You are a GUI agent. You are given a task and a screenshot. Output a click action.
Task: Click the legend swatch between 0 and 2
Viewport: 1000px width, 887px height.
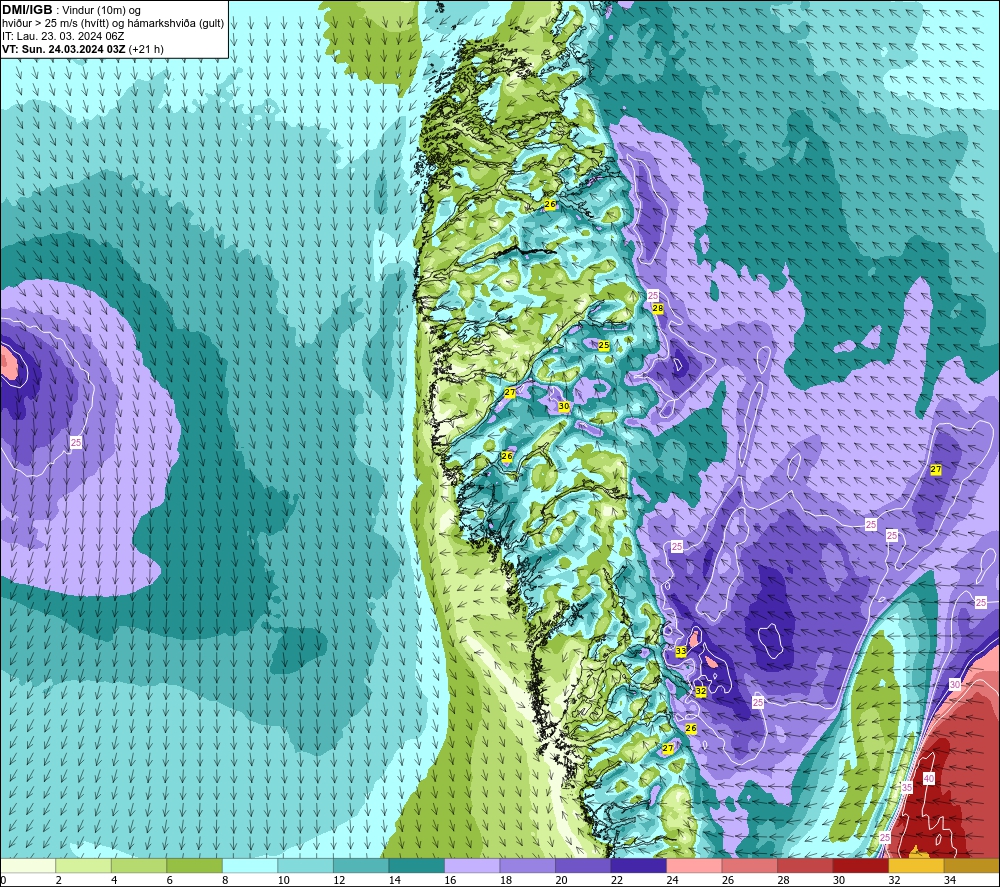tap(27, 865)
